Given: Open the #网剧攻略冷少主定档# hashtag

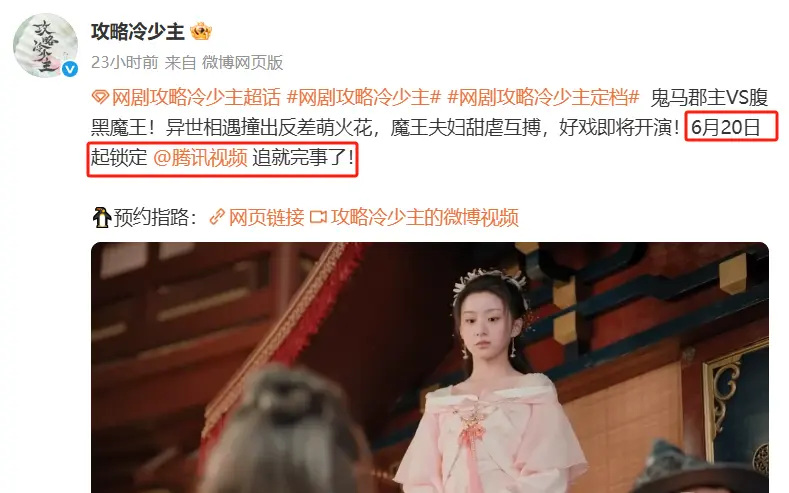Looking at the screenshot, I should point(543,97).
